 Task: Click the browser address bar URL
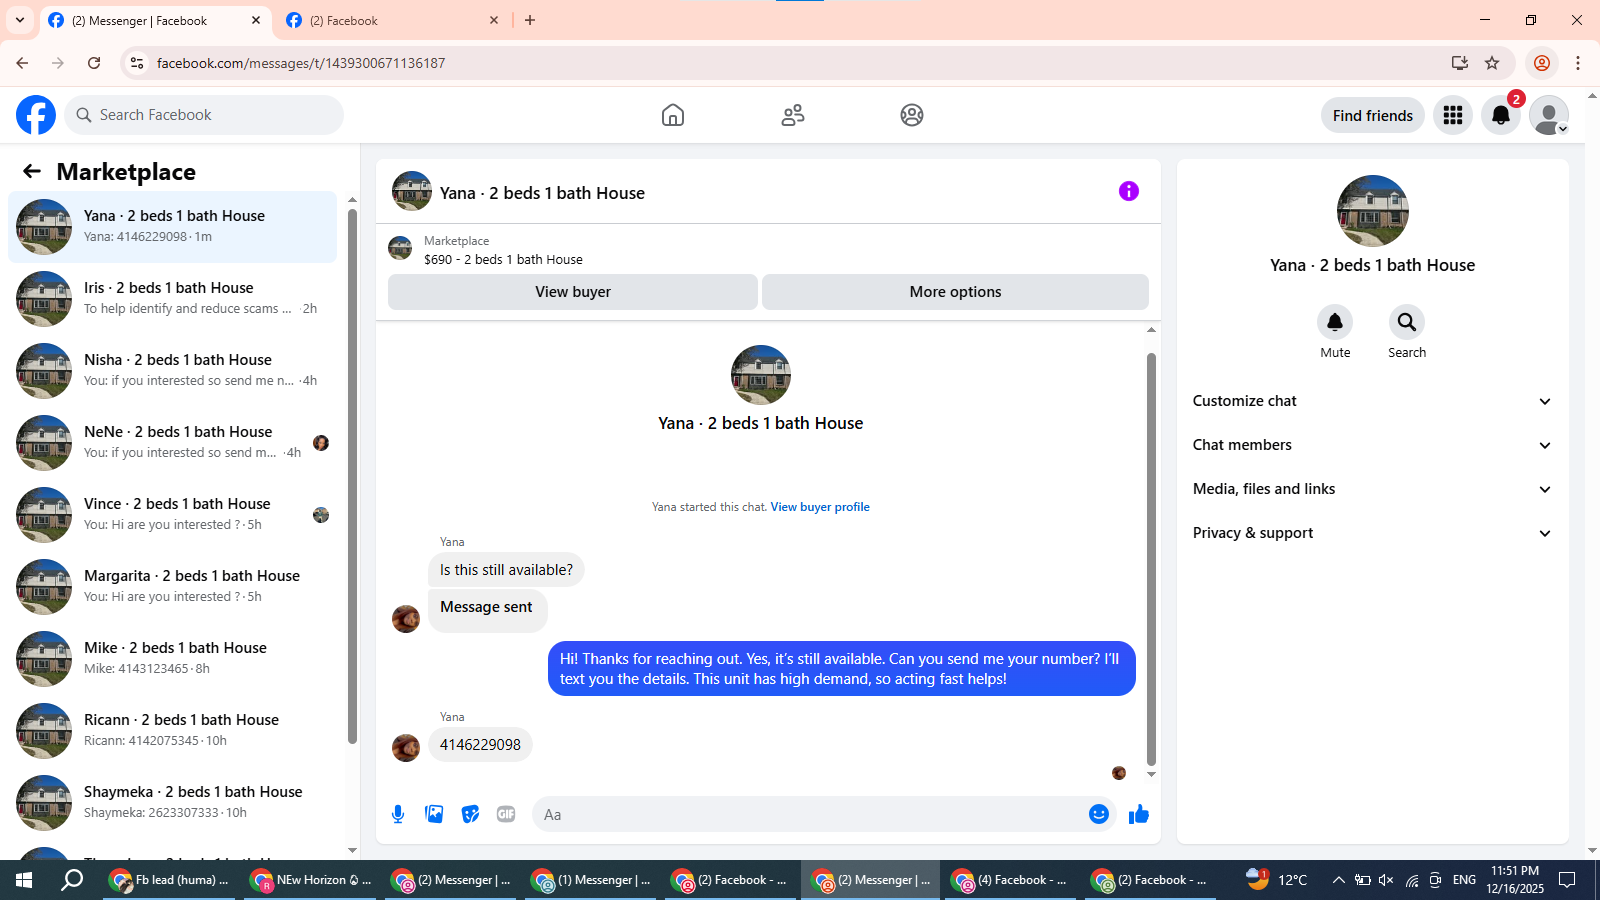(x=301, y=63)
